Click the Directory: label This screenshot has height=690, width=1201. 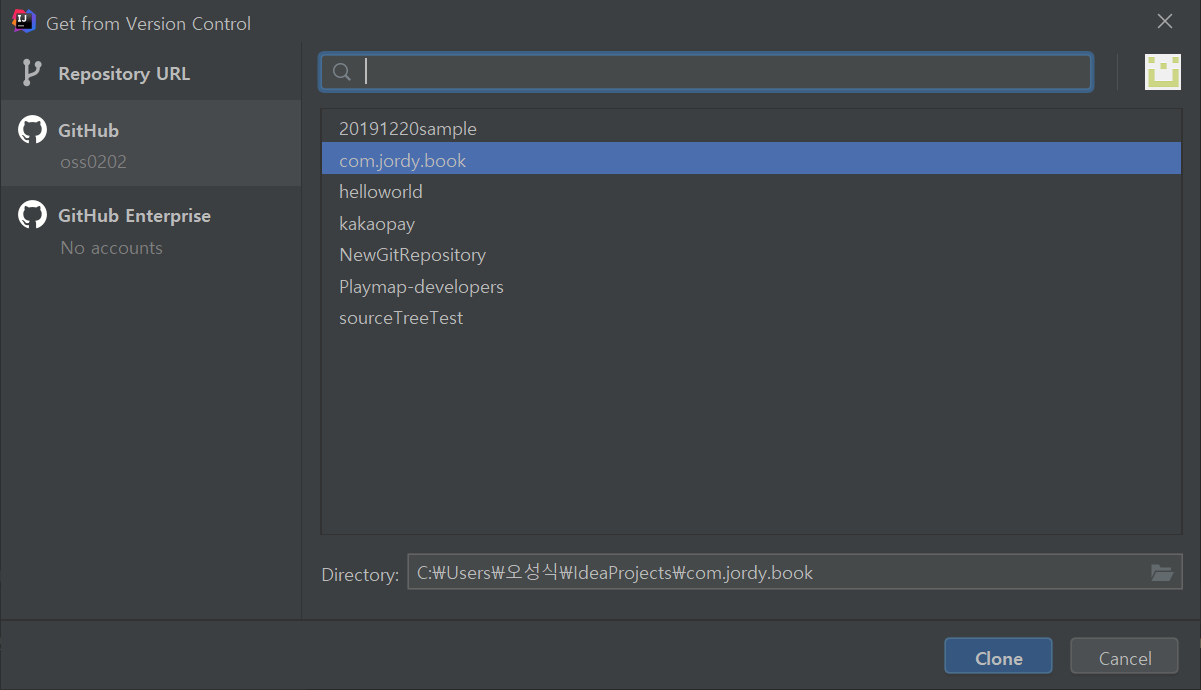360,574
